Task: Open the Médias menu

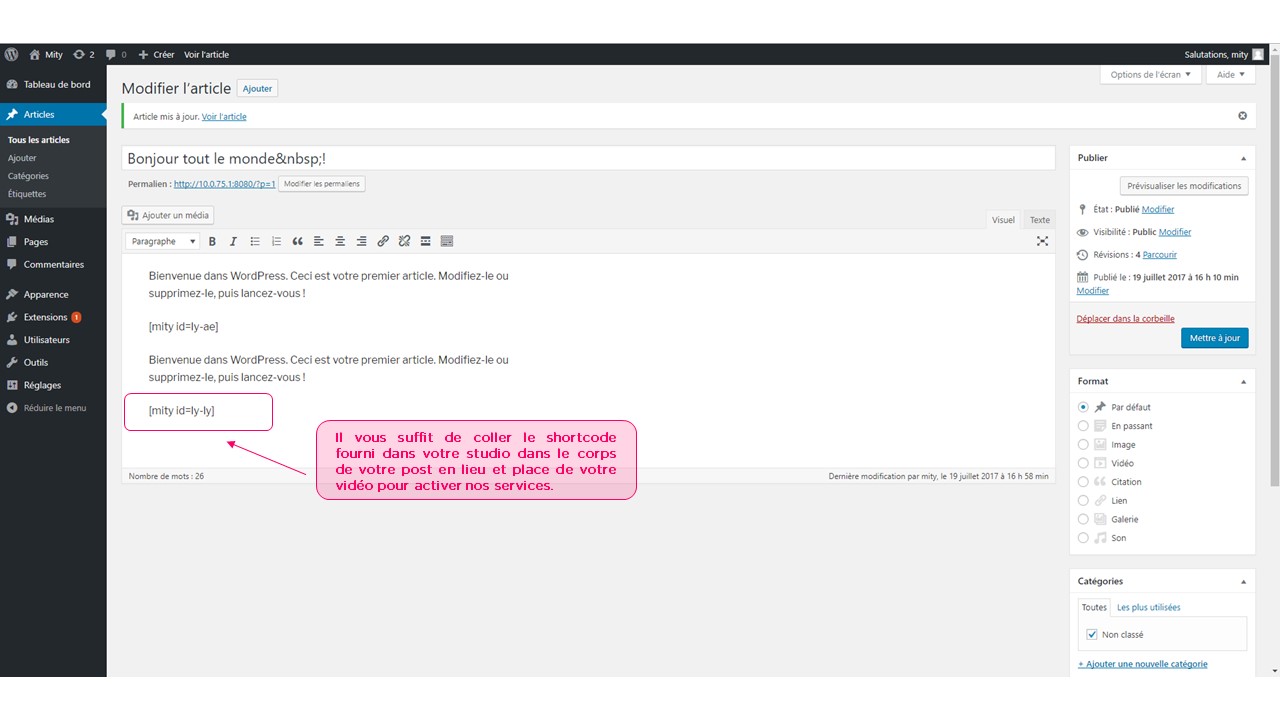Action: pos(53,219)
